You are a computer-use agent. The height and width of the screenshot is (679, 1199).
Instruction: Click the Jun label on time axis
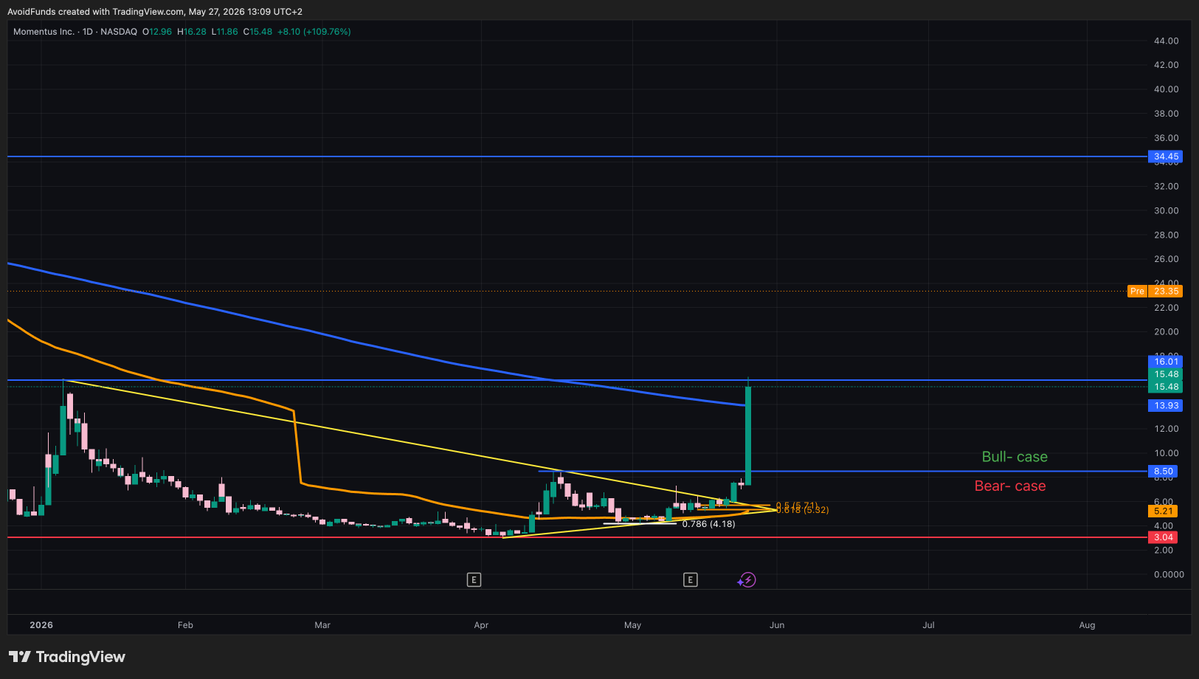777,625
